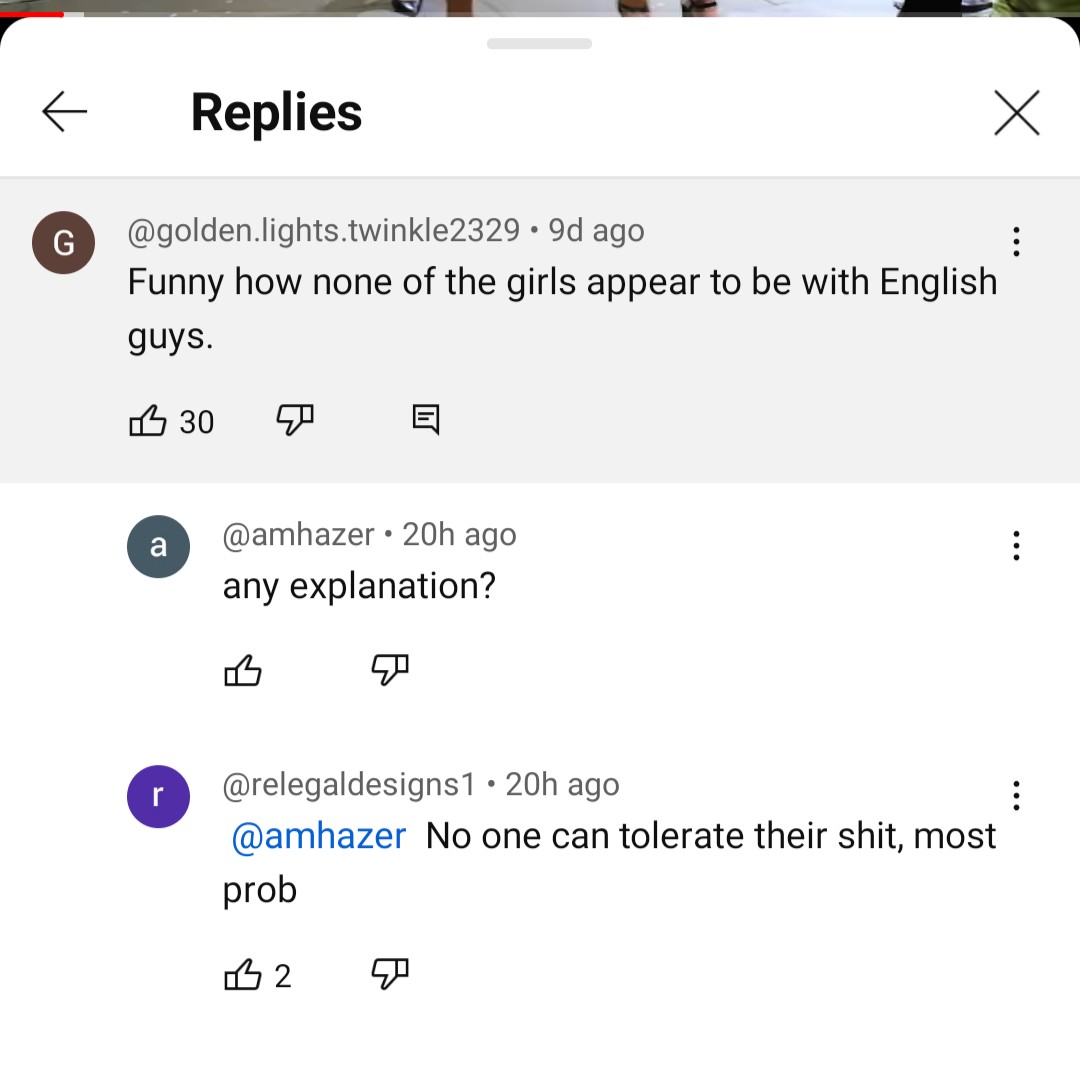1080x1082 pixels.
Task: Dislike the relegaldesigns1 reply
Action: [x=390, y=974]
